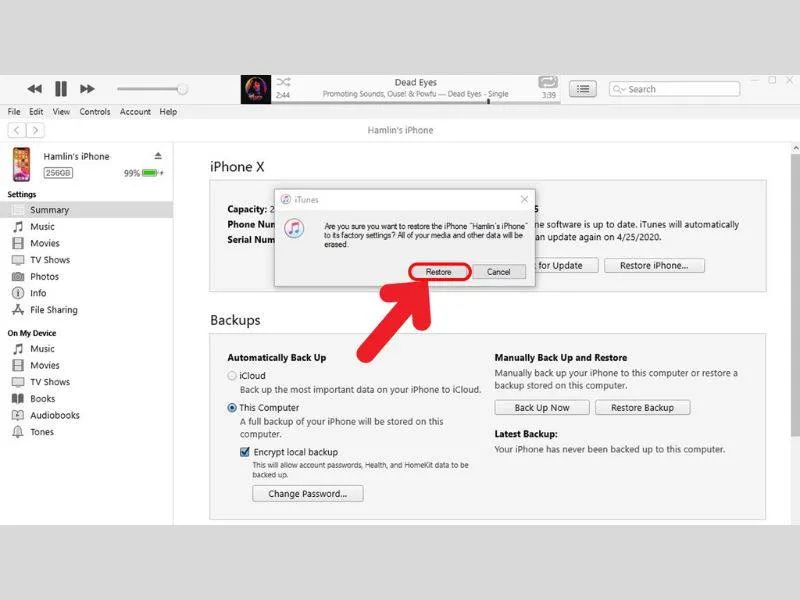Skip forward to next track

[87, 89]
